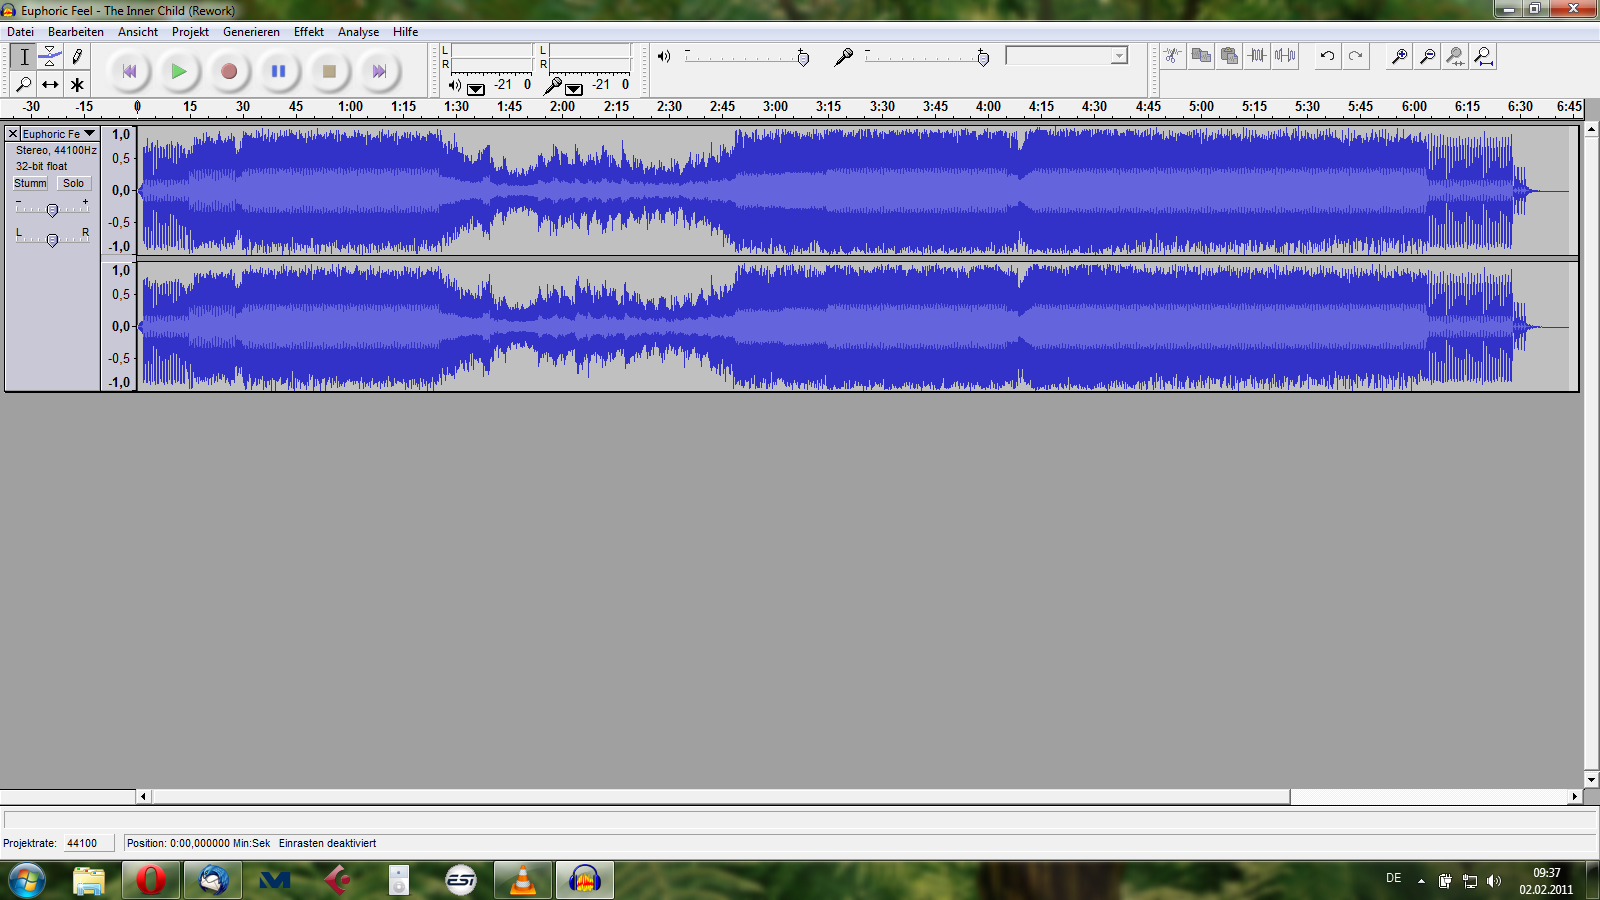Click the track gain slider
The height and width of the screenshot is (900, 1600).
52,209
